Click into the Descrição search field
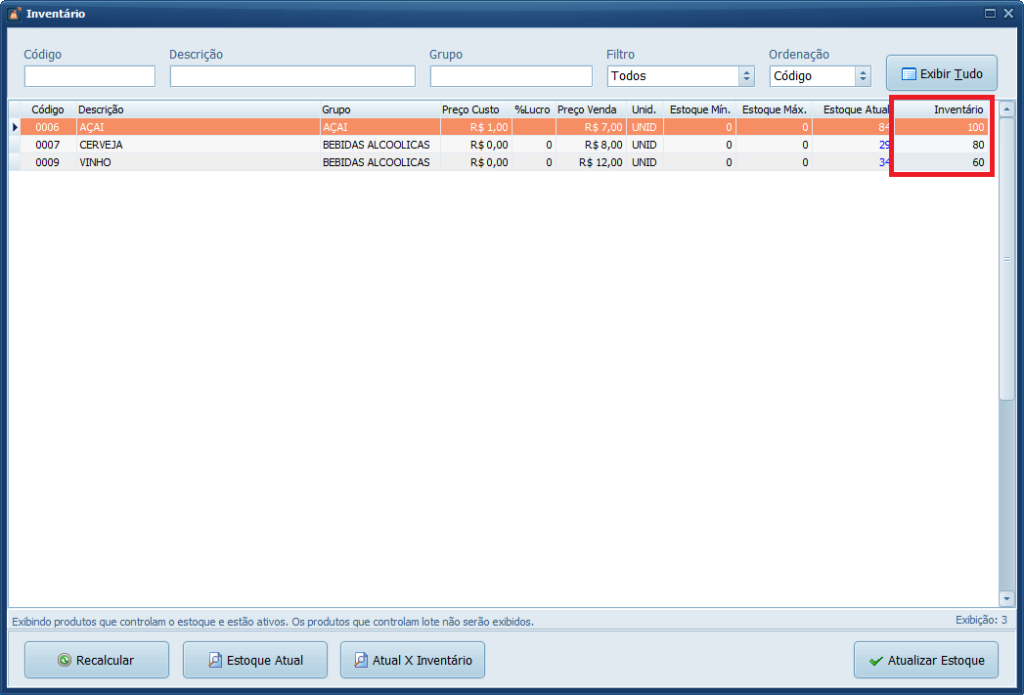The height and width of the screenshot is (695, 1024). 292,76
